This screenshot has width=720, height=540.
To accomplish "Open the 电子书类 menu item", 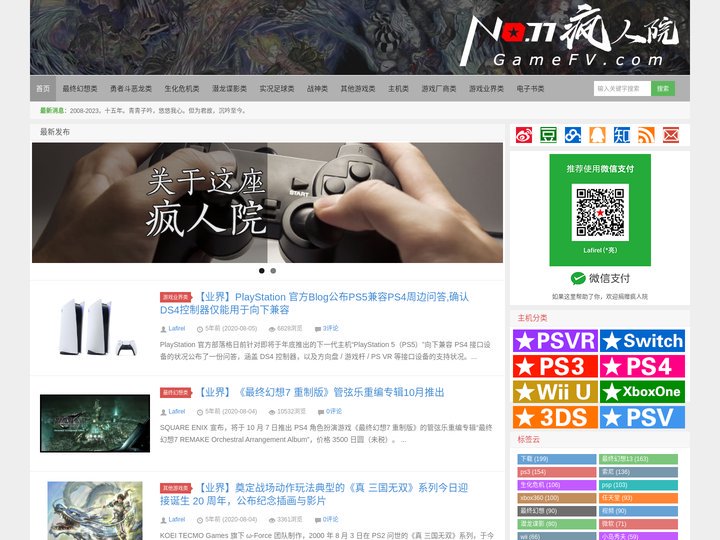I will (530, 89).
